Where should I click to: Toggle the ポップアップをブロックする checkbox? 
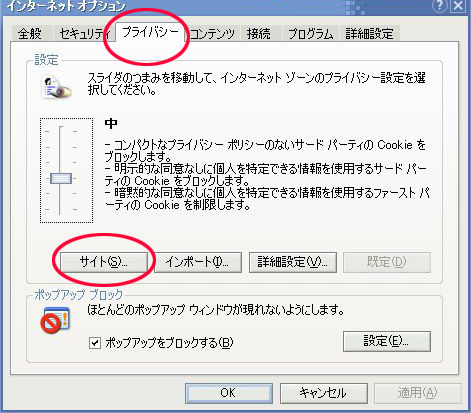point(95,342)
